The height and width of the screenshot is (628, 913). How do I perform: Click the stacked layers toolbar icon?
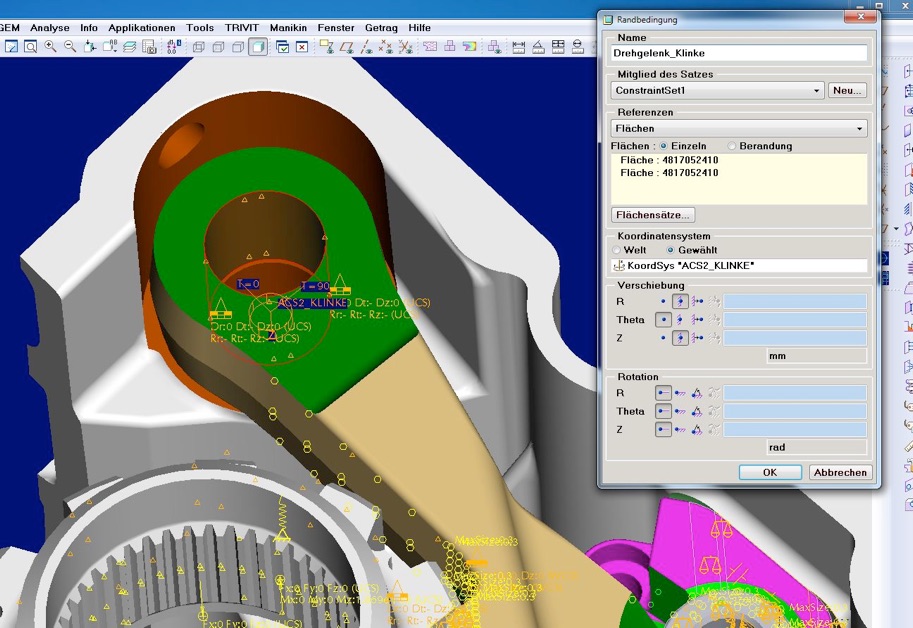(x=129, y=47)
